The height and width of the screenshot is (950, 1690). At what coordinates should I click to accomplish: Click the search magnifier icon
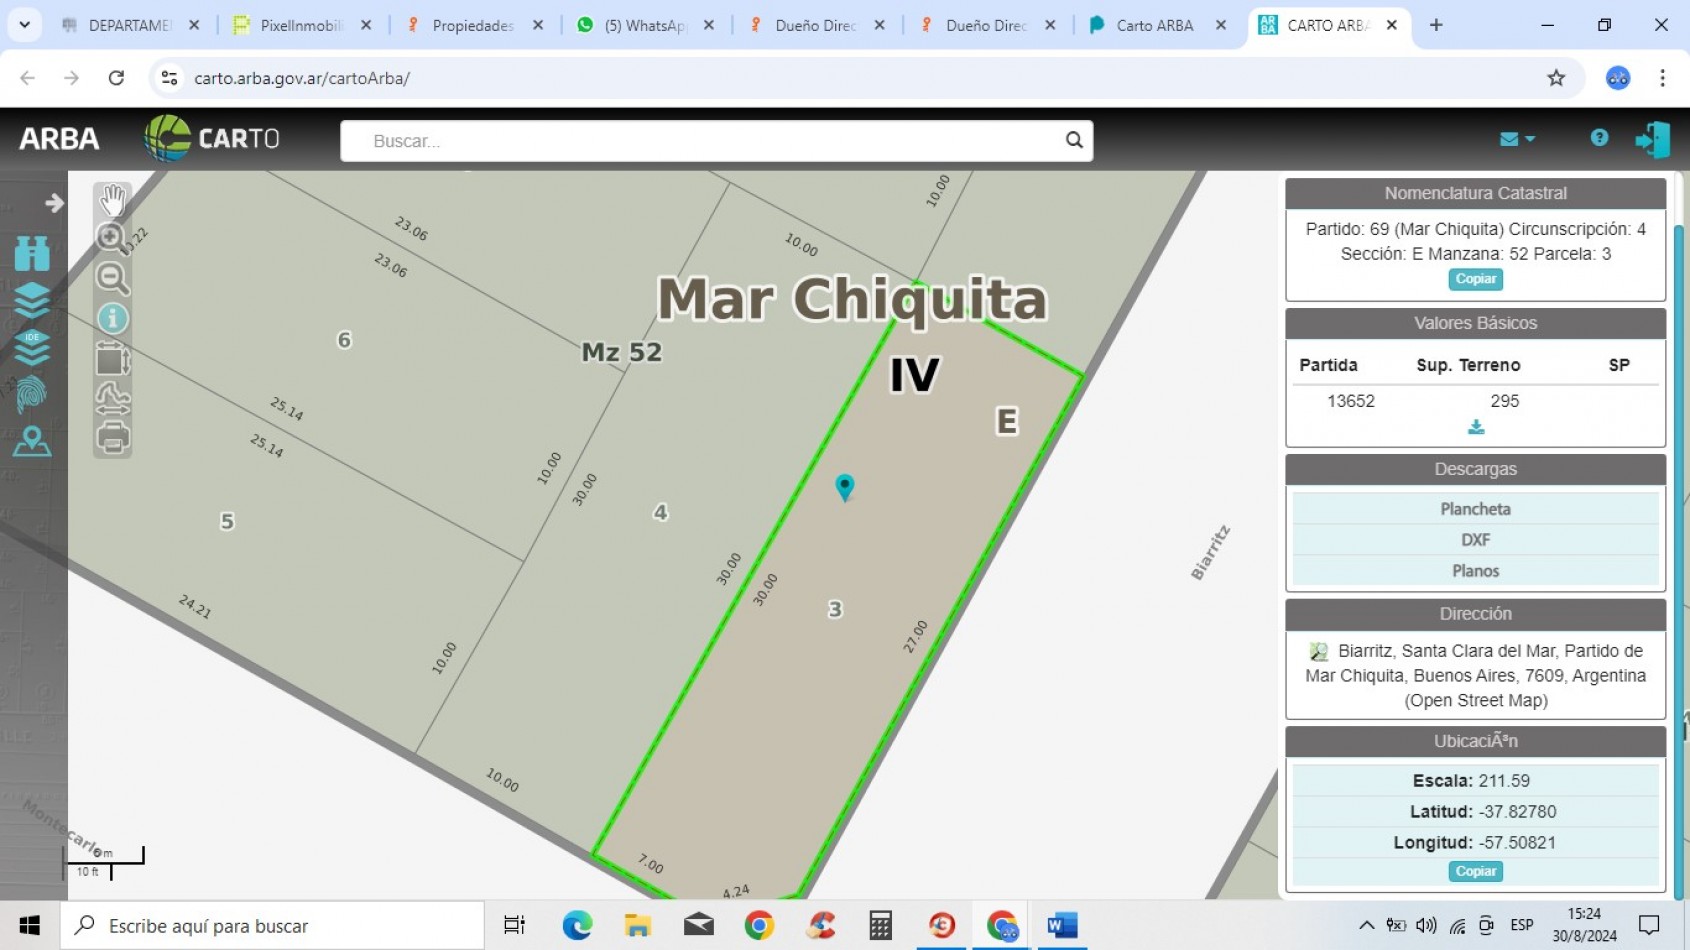tap(1074, 140)
